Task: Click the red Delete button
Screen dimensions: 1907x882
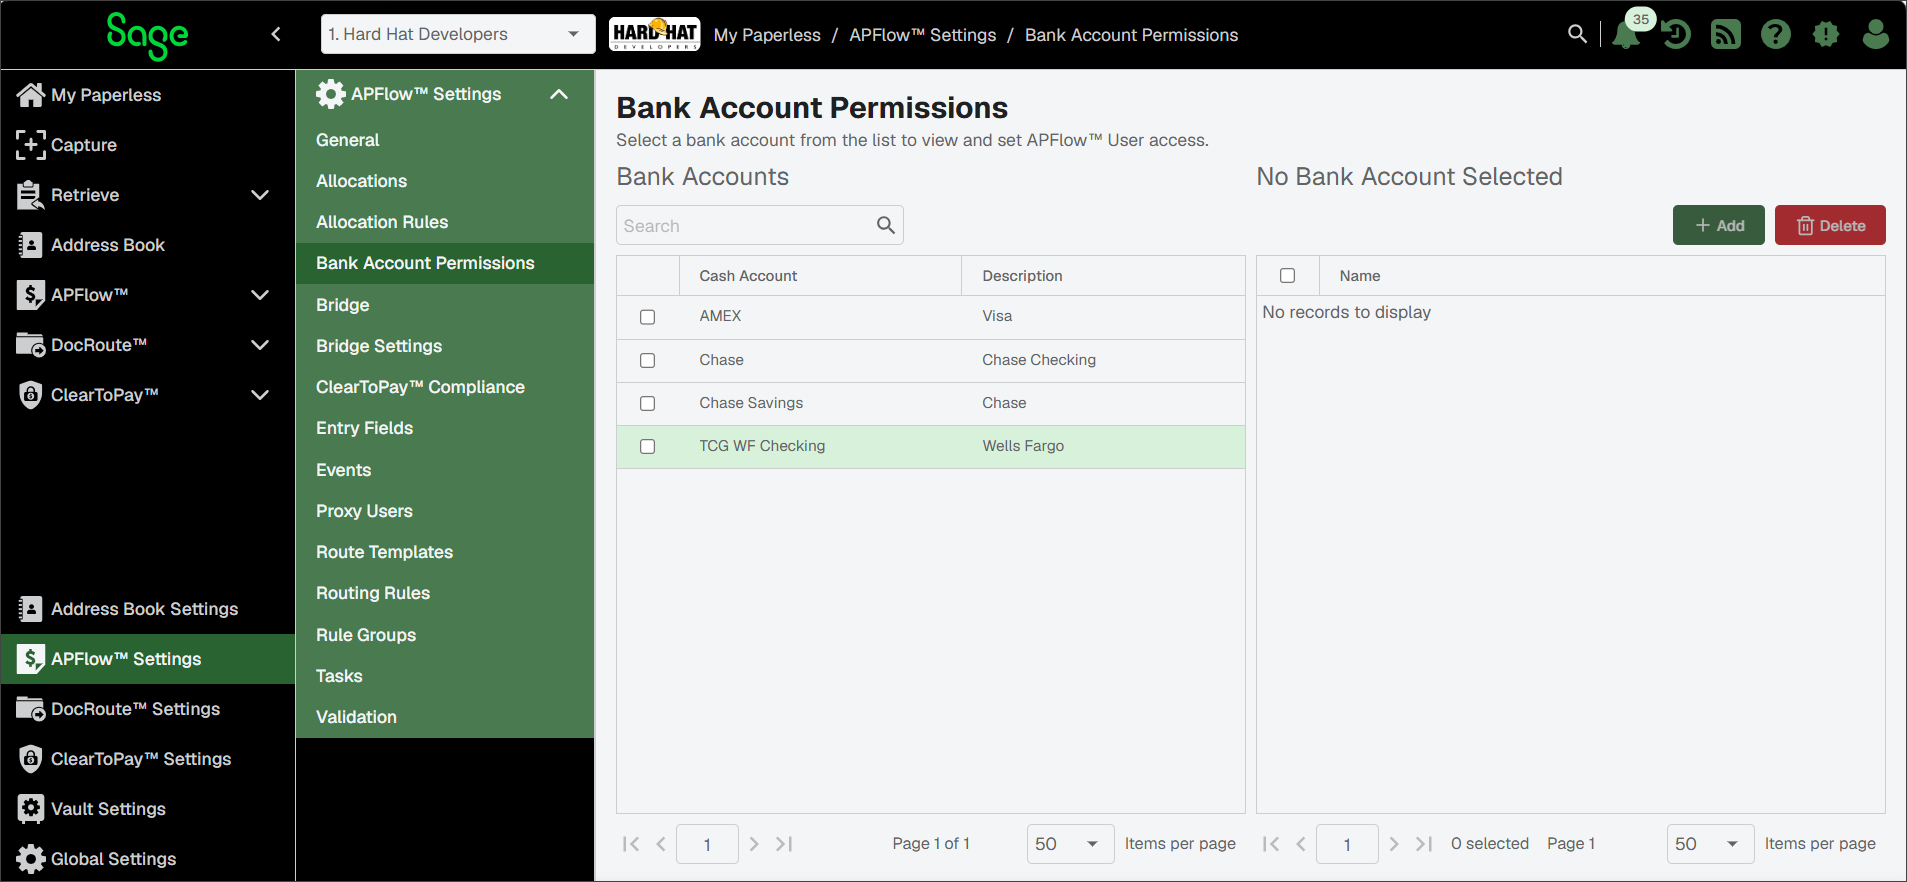Action: [x=1830, y=225]
